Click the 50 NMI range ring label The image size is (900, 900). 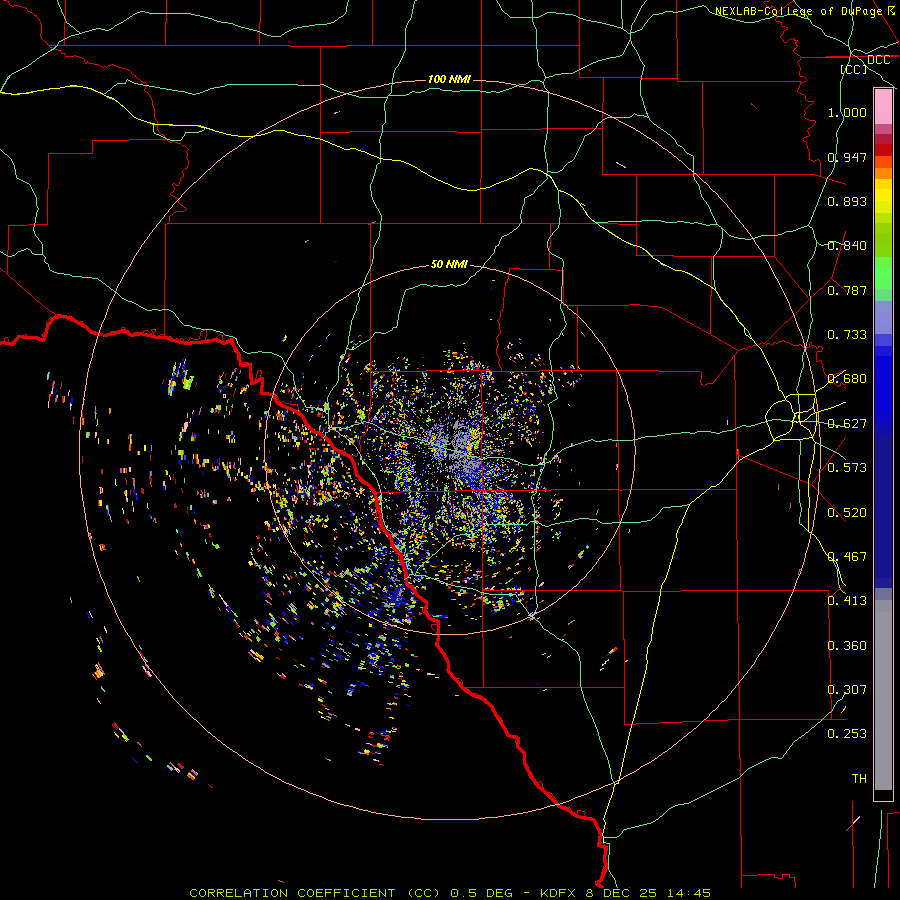[449, 264]
